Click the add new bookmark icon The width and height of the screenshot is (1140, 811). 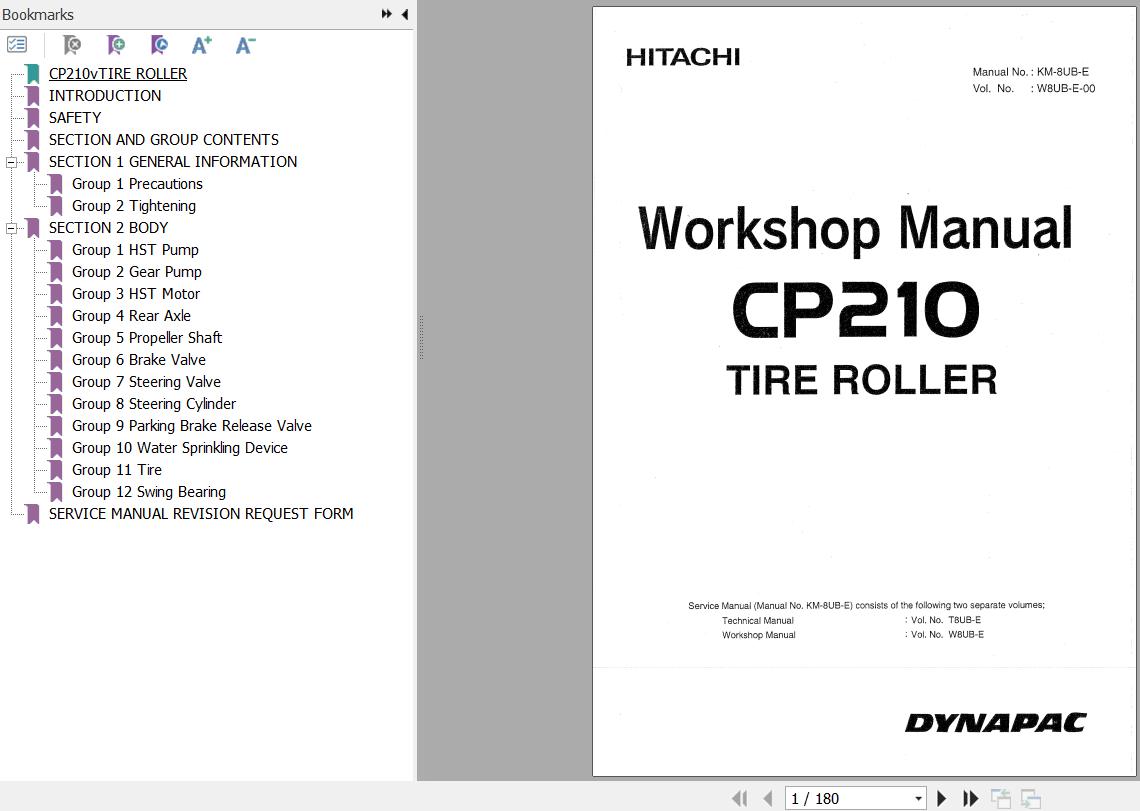(116, 45)
